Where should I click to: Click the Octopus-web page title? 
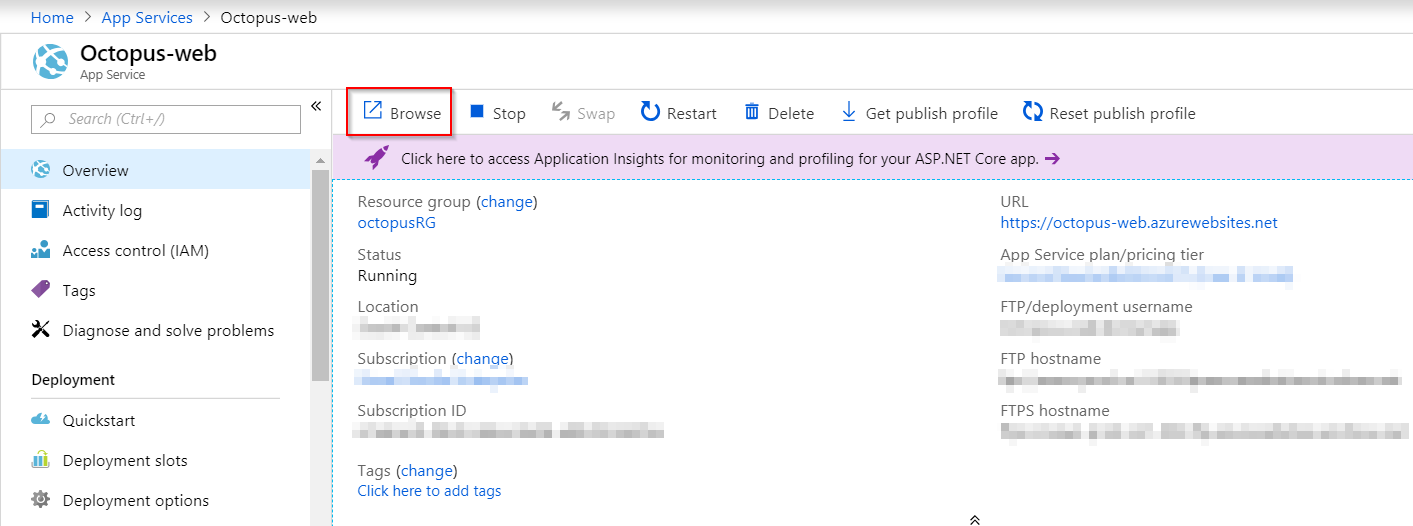148,53
